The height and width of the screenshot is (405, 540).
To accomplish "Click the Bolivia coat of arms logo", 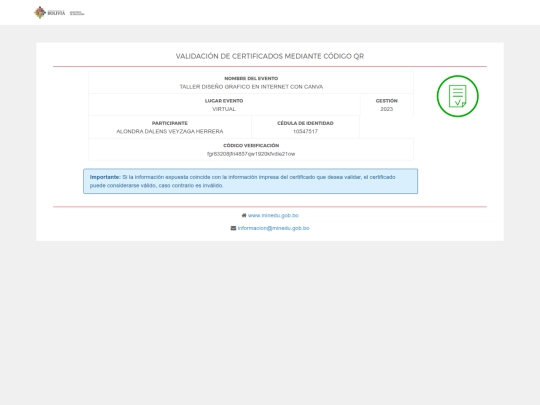I will point(40,13).
